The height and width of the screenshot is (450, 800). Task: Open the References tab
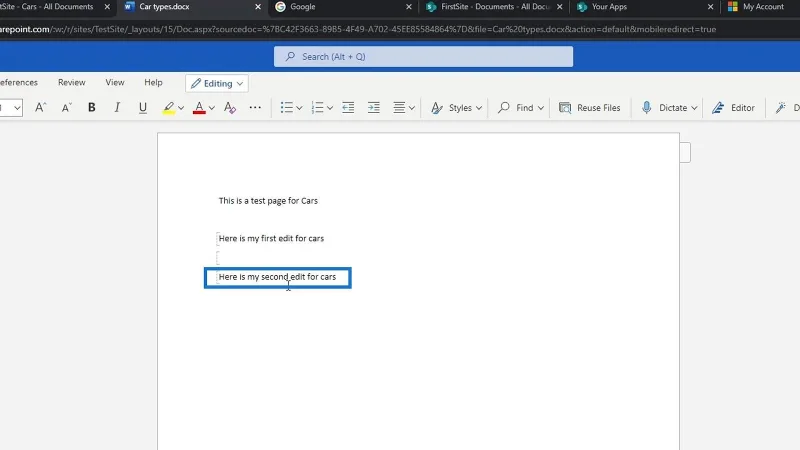click(x=18, y=82)
